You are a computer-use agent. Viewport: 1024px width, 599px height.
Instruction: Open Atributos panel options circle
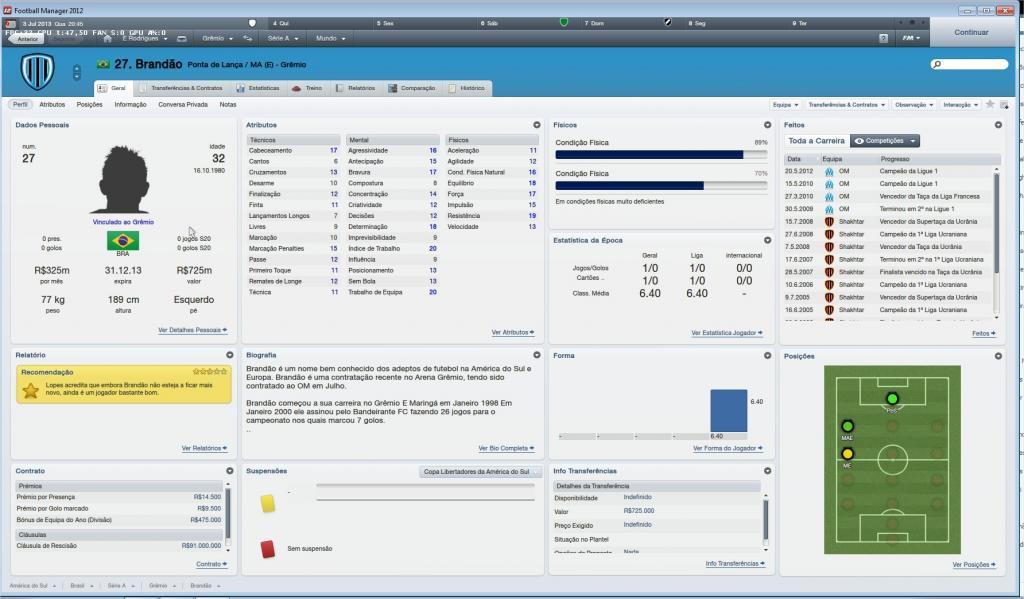tap(537, 125)
